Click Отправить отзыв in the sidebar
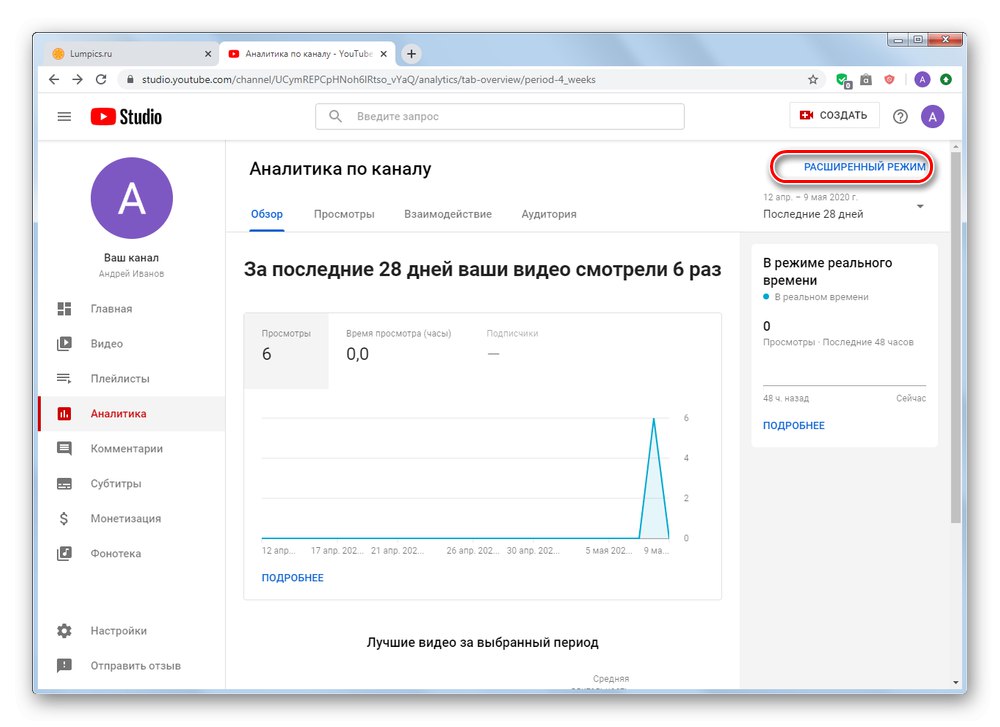 pos(131,666)
